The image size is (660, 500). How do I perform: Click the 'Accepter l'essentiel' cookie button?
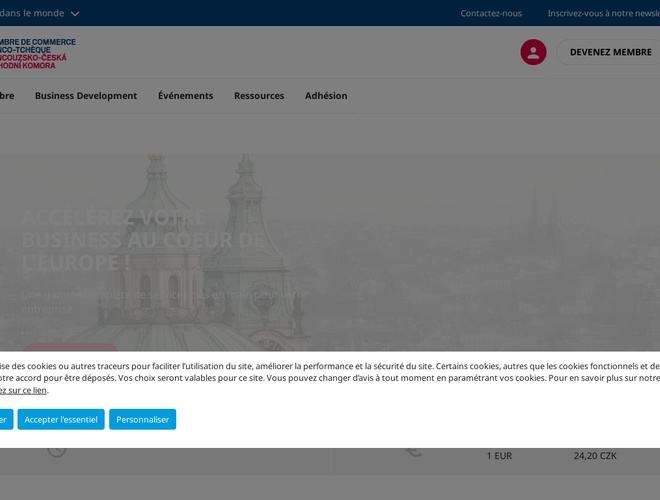pos(61,419)
